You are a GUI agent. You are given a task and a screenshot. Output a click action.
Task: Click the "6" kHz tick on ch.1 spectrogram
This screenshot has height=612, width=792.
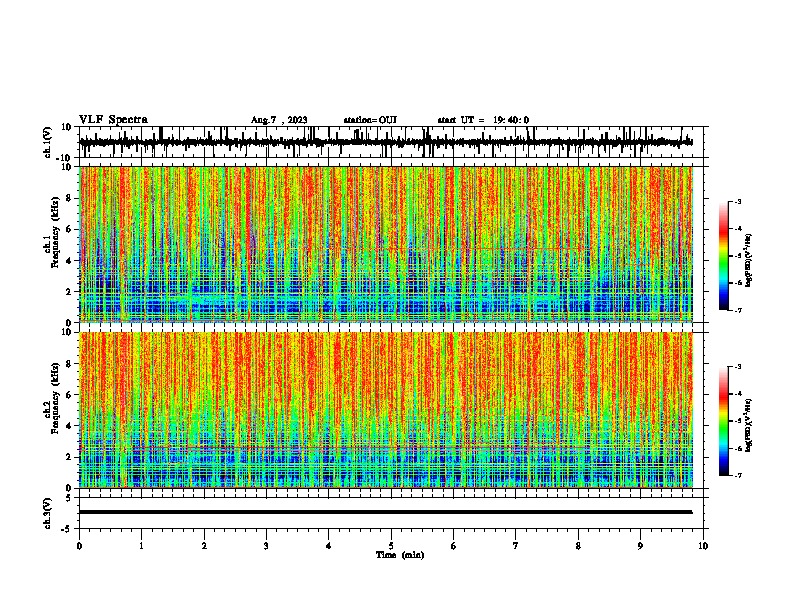tap(69, 229)
